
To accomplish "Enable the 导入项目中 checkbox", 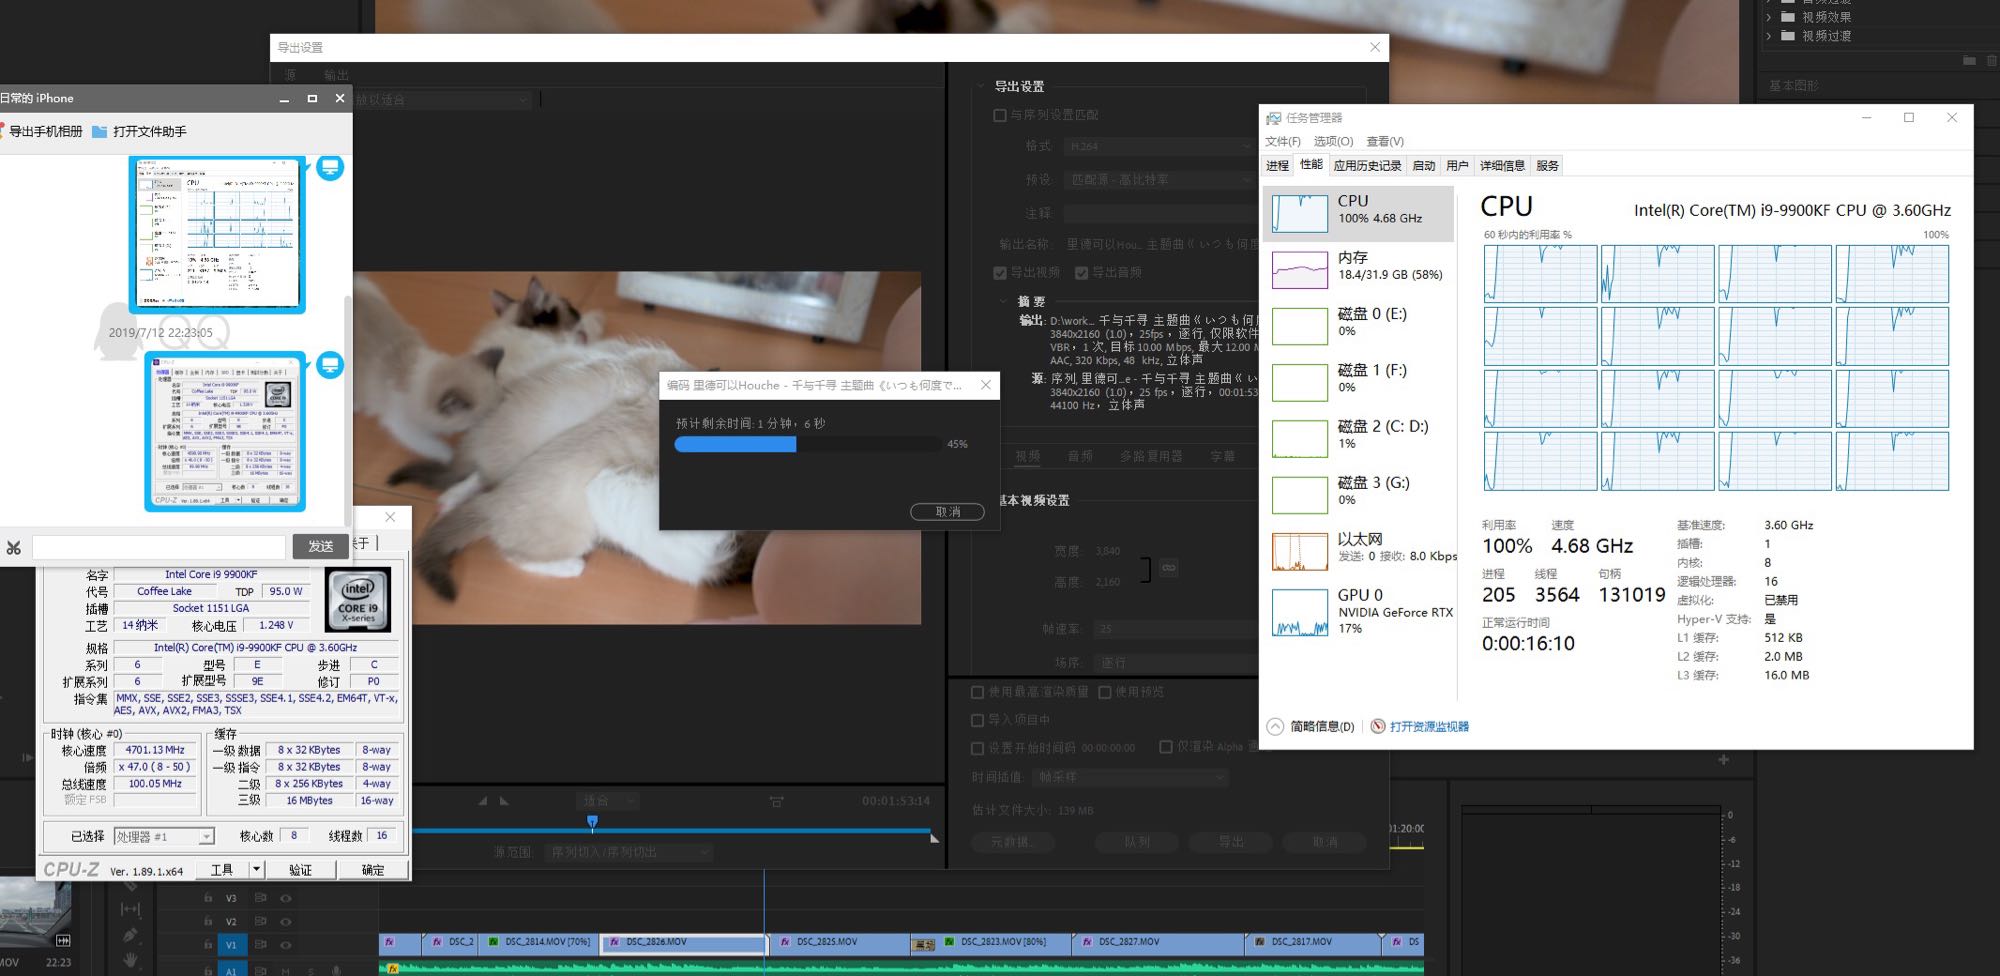I will 978,720.
